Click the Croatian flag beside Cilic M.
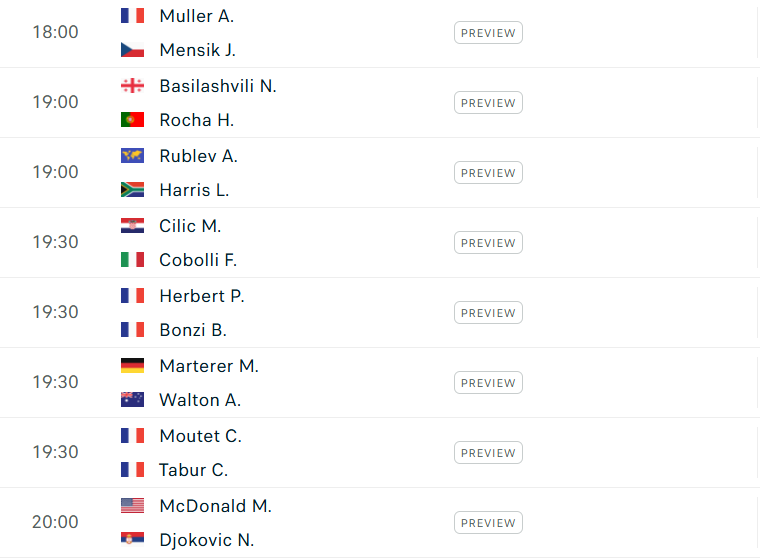This screenshot has height=559, width=760. tap(132, 226)
